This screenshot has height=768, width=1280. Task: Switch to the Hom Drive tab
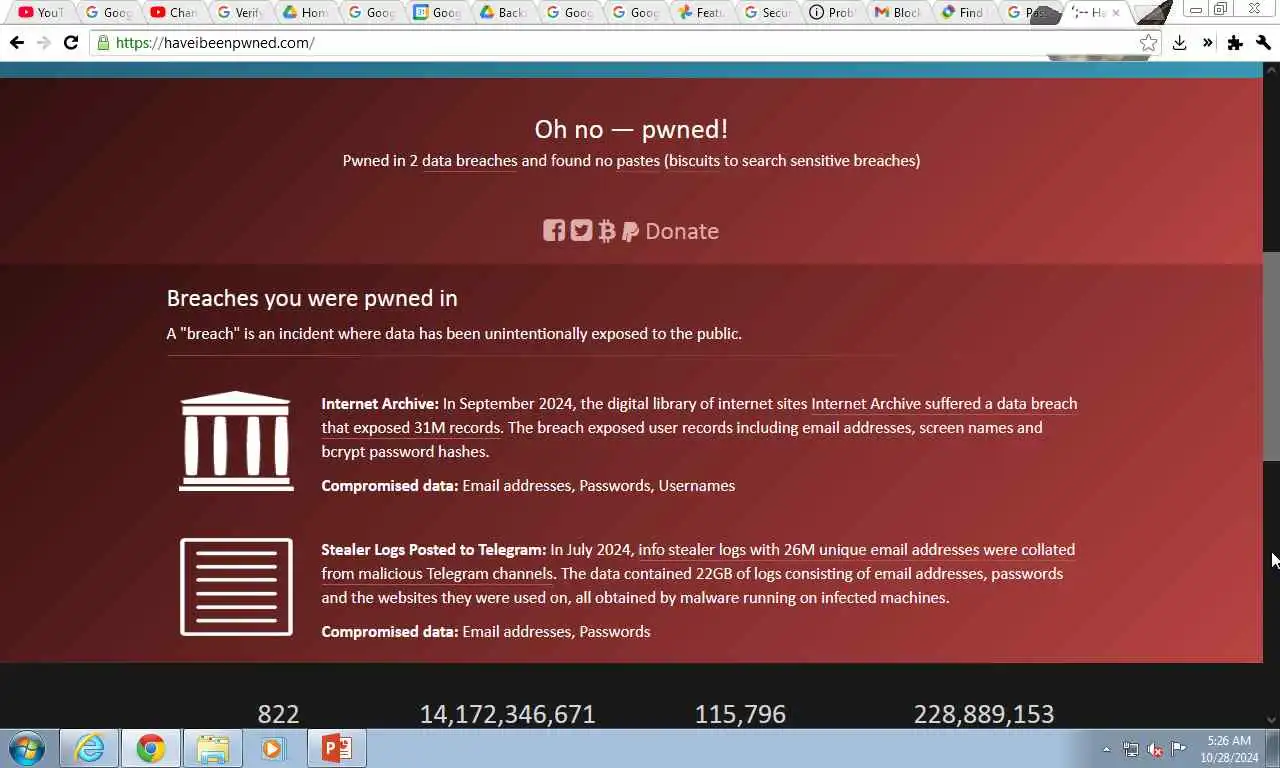click(305, 12)
